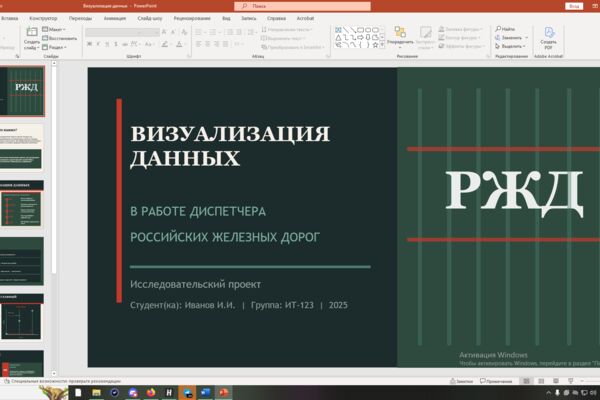The image size is (600, 400).
Task: Open the Макет slide layout menu
Action: [x=54, y=29]
